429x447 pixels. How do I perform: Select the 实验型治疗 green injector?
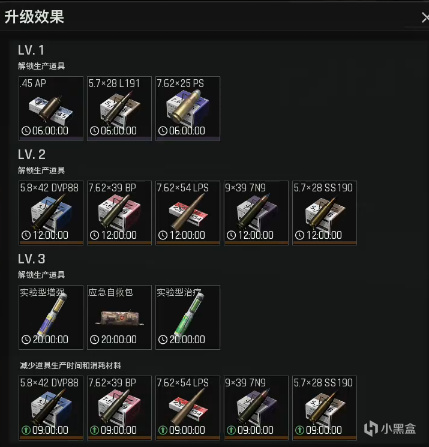tap(188, 317)
